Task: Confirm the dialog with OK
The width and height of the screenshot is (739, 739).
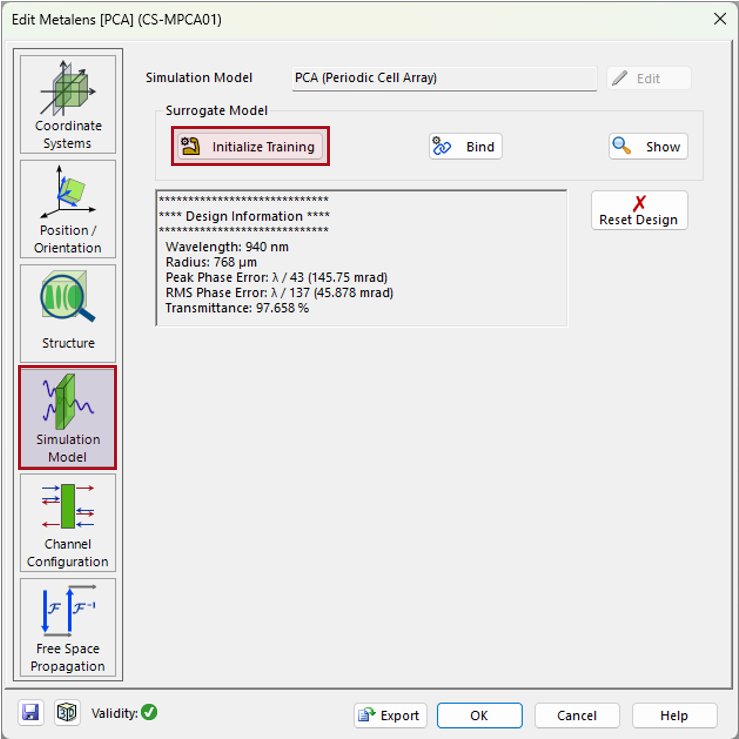Action: click(x=479, y=715)
